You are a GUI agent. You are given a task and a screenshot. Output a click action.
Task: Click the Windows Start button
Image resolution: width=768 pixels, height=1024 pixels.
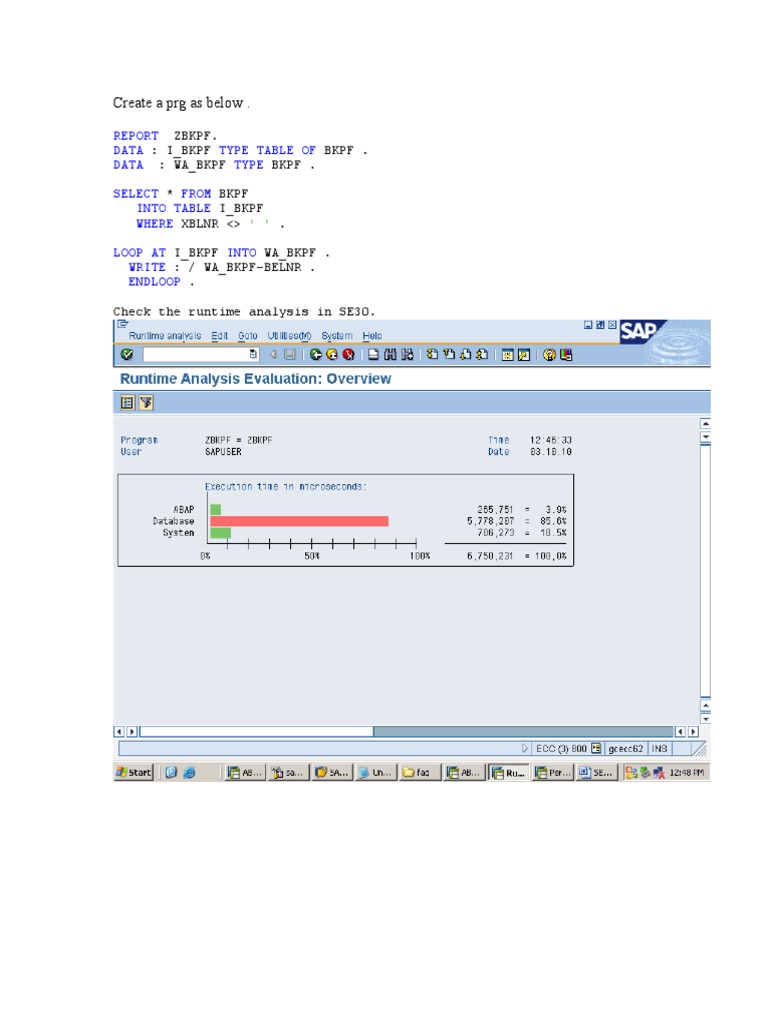coord(134,772)
